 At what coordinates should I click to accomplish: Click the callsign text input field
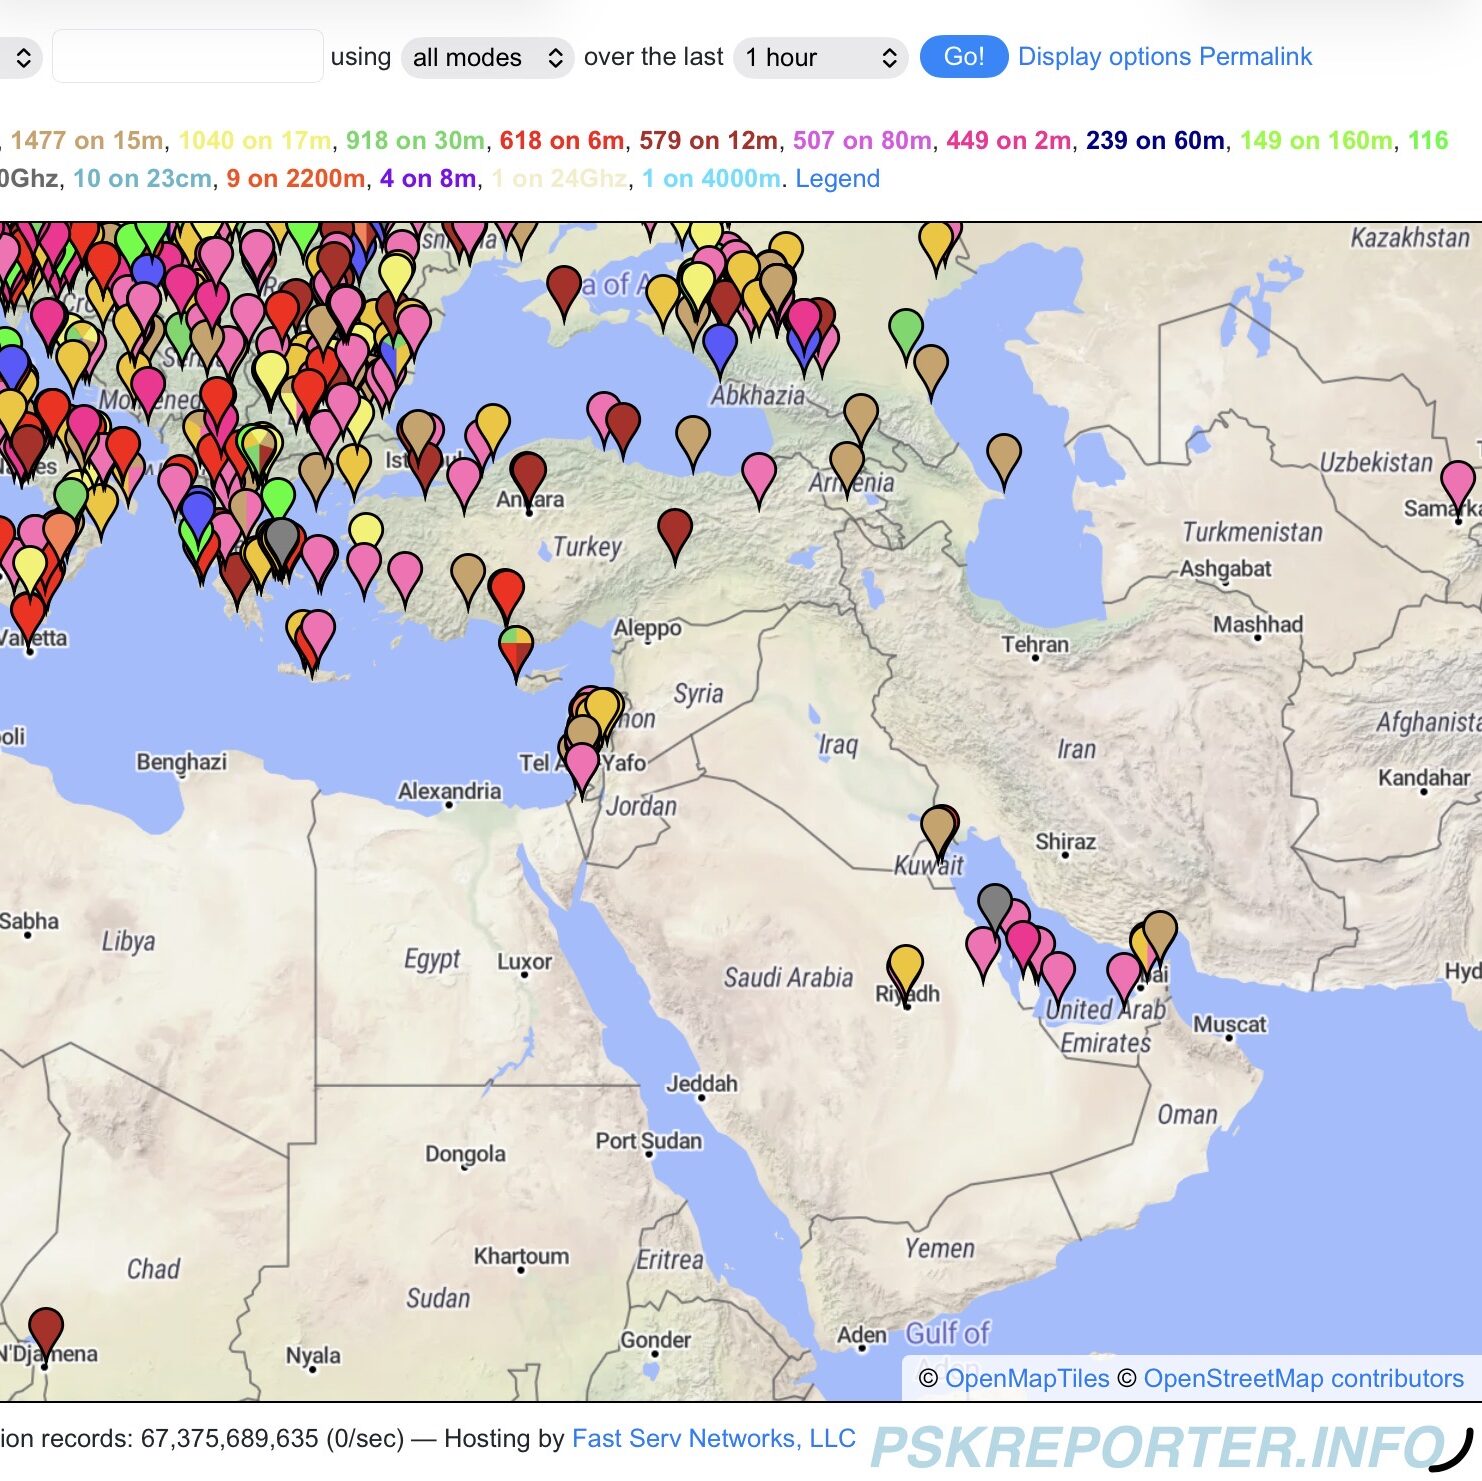coord(188,57)
